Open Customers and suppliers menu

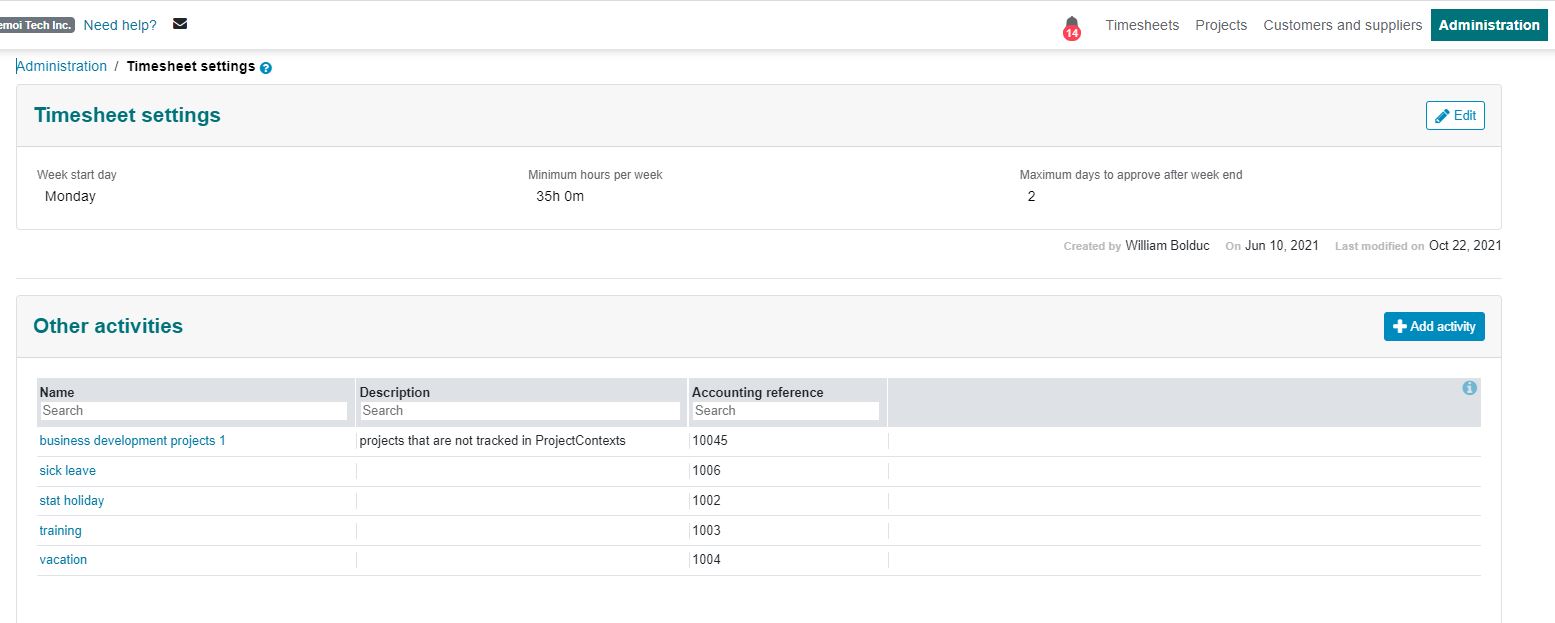(x=1342, y=25)
